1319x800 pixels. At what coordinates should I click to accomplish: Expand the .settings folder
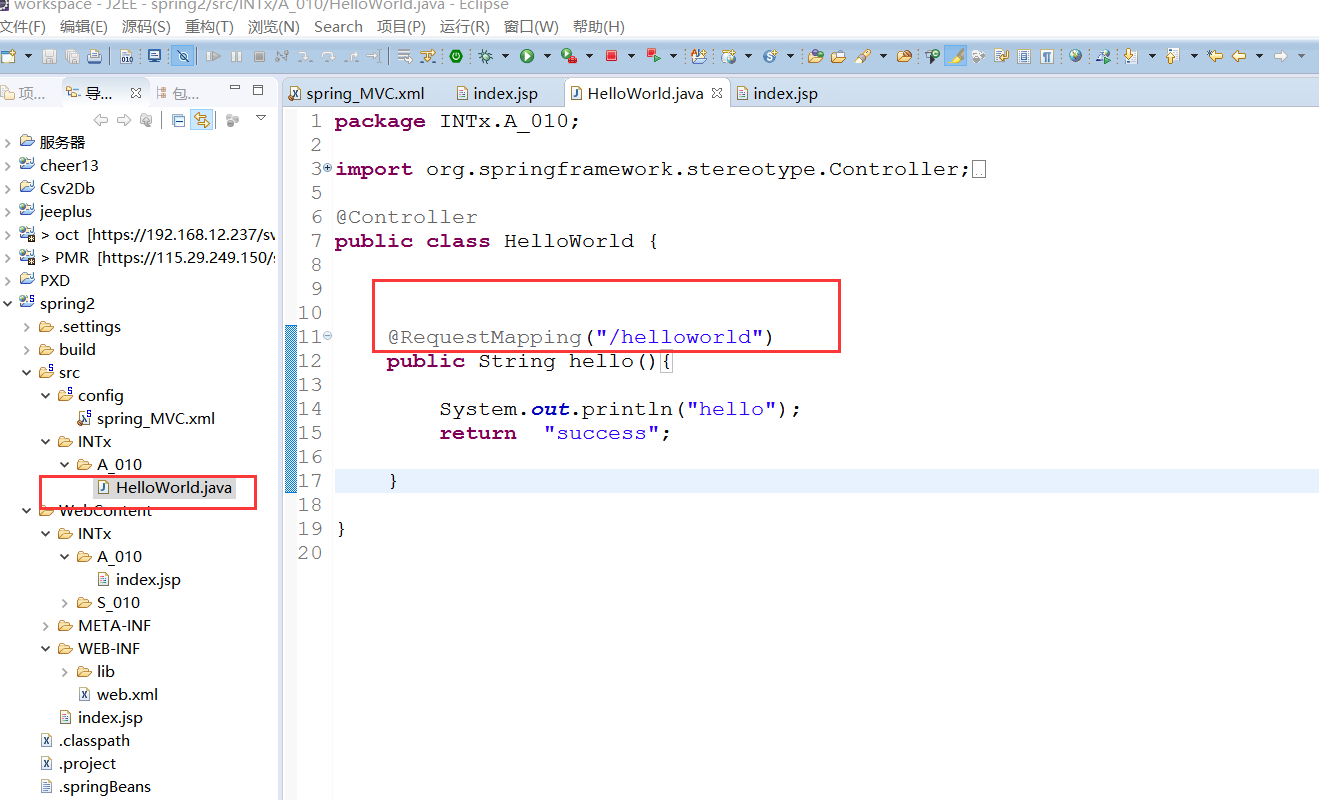click(x=27, y=326)
